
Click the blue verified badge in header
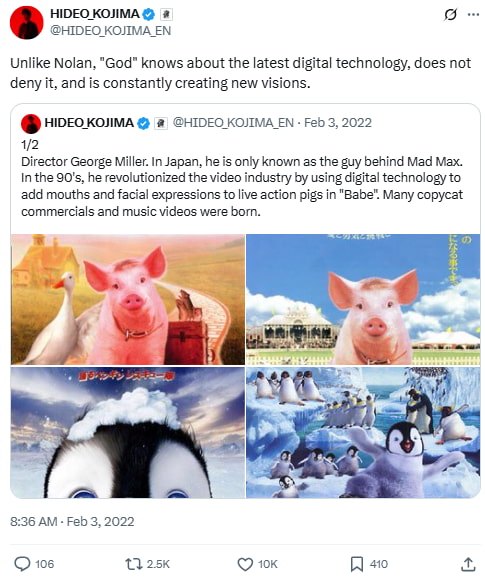(x=149, y=14)
